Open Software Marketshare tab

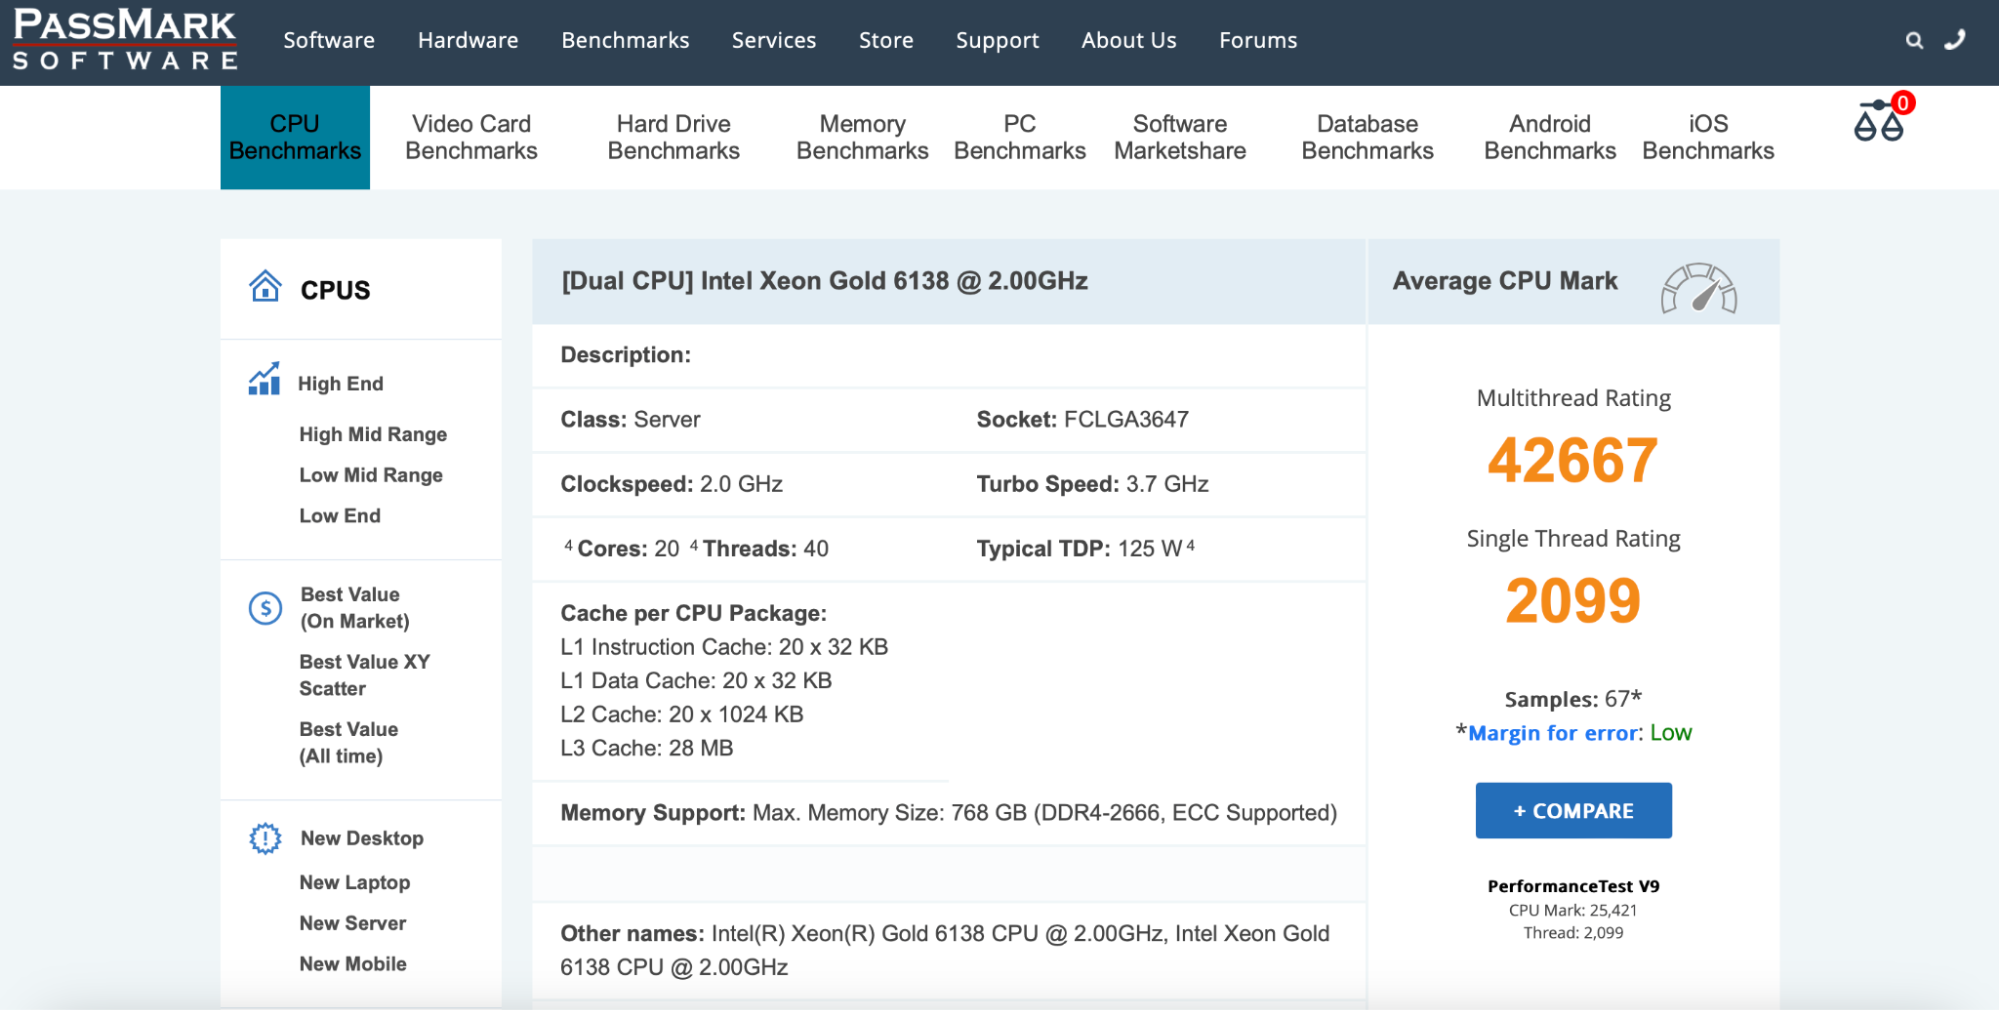1180,137
